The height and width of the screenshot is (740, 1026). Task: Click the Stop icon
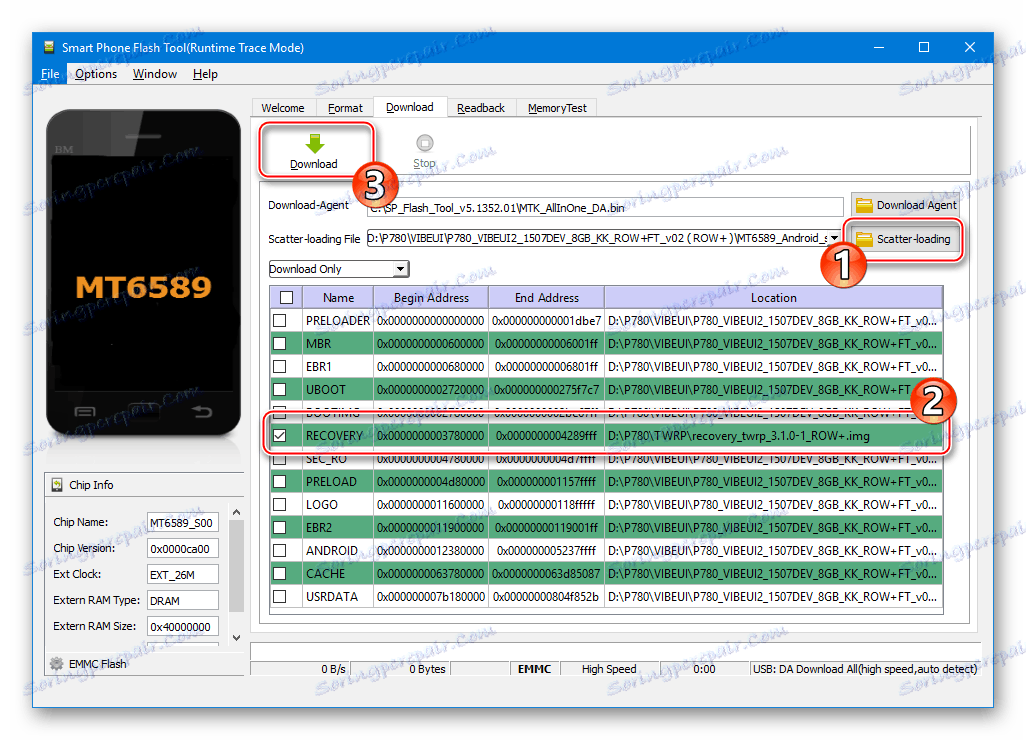pyautogui.click(x=424, y=143)
